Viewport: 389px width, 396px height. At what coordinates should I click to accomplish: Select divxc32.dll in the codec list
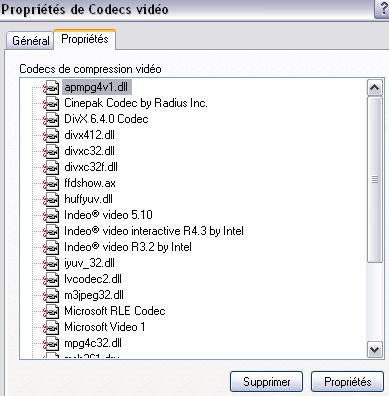click(89, 151)
